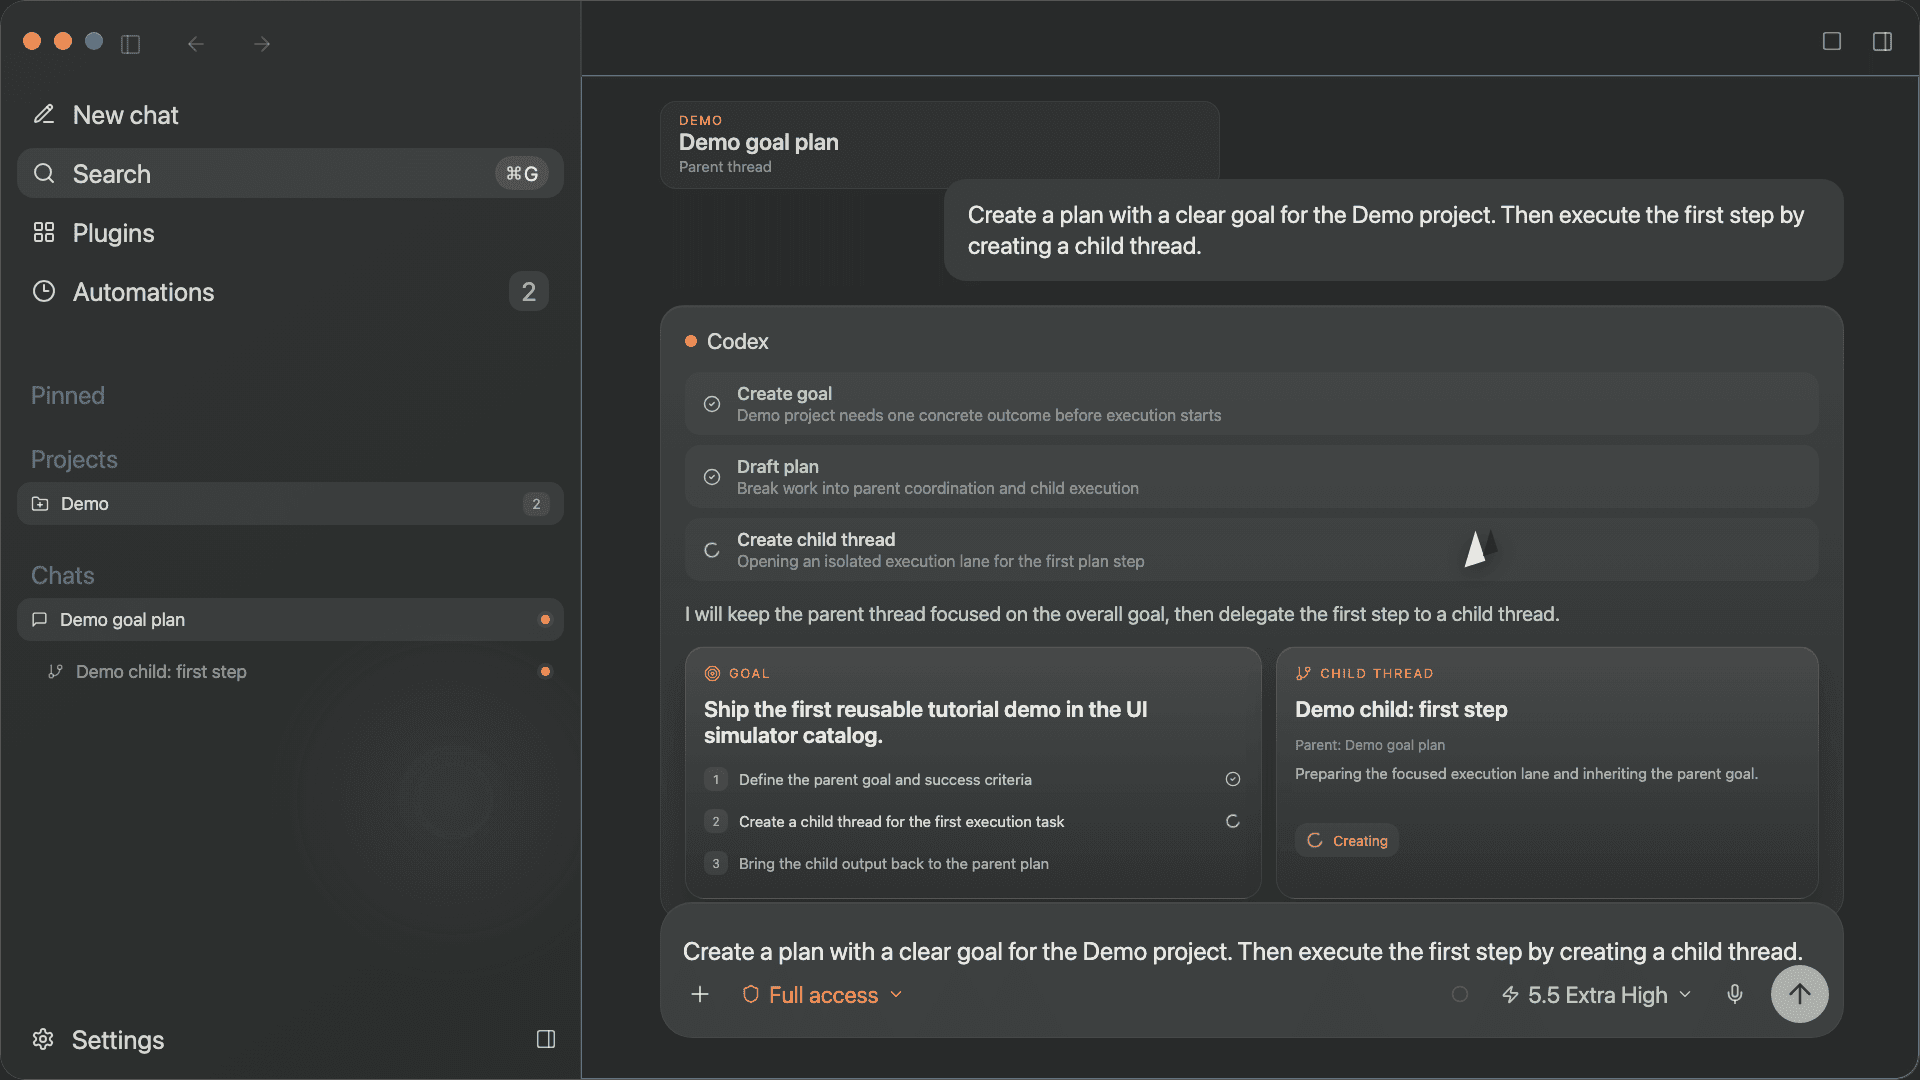Select step 3 Bring the child output back
The height and width of the screenshot is (1080, 1920).
click(972, 864)
